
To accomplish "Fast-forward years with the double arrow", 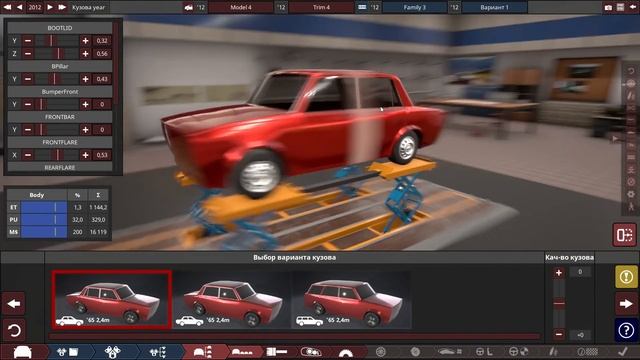I will pyautogui.click(x=62, y=7).
